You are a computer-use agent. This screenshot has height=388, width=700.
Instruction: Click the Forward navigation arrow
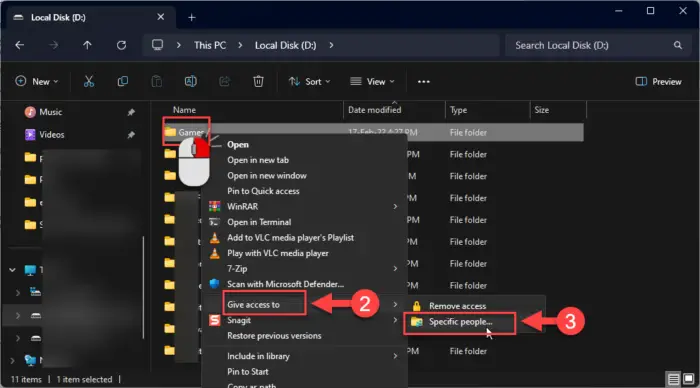[54, 45]
